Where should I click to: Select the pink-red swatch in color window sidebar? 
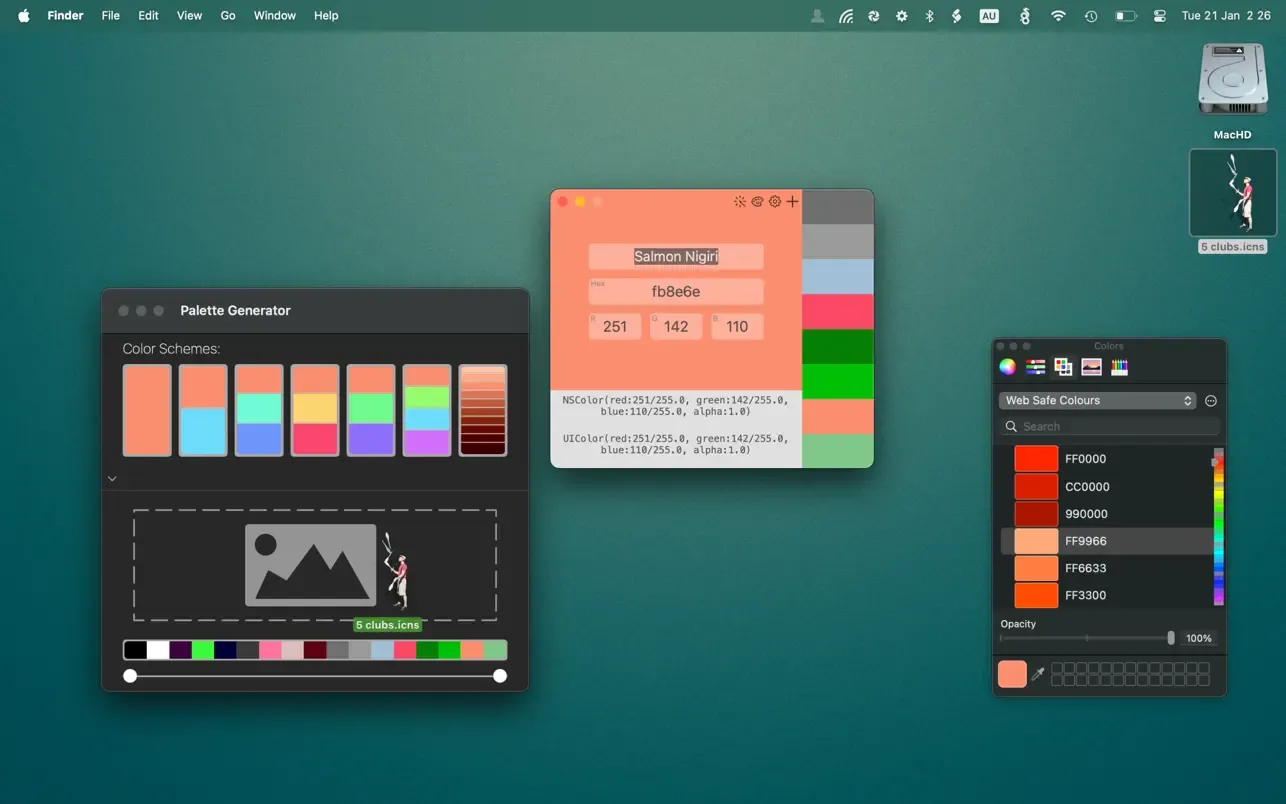point(838,312)
